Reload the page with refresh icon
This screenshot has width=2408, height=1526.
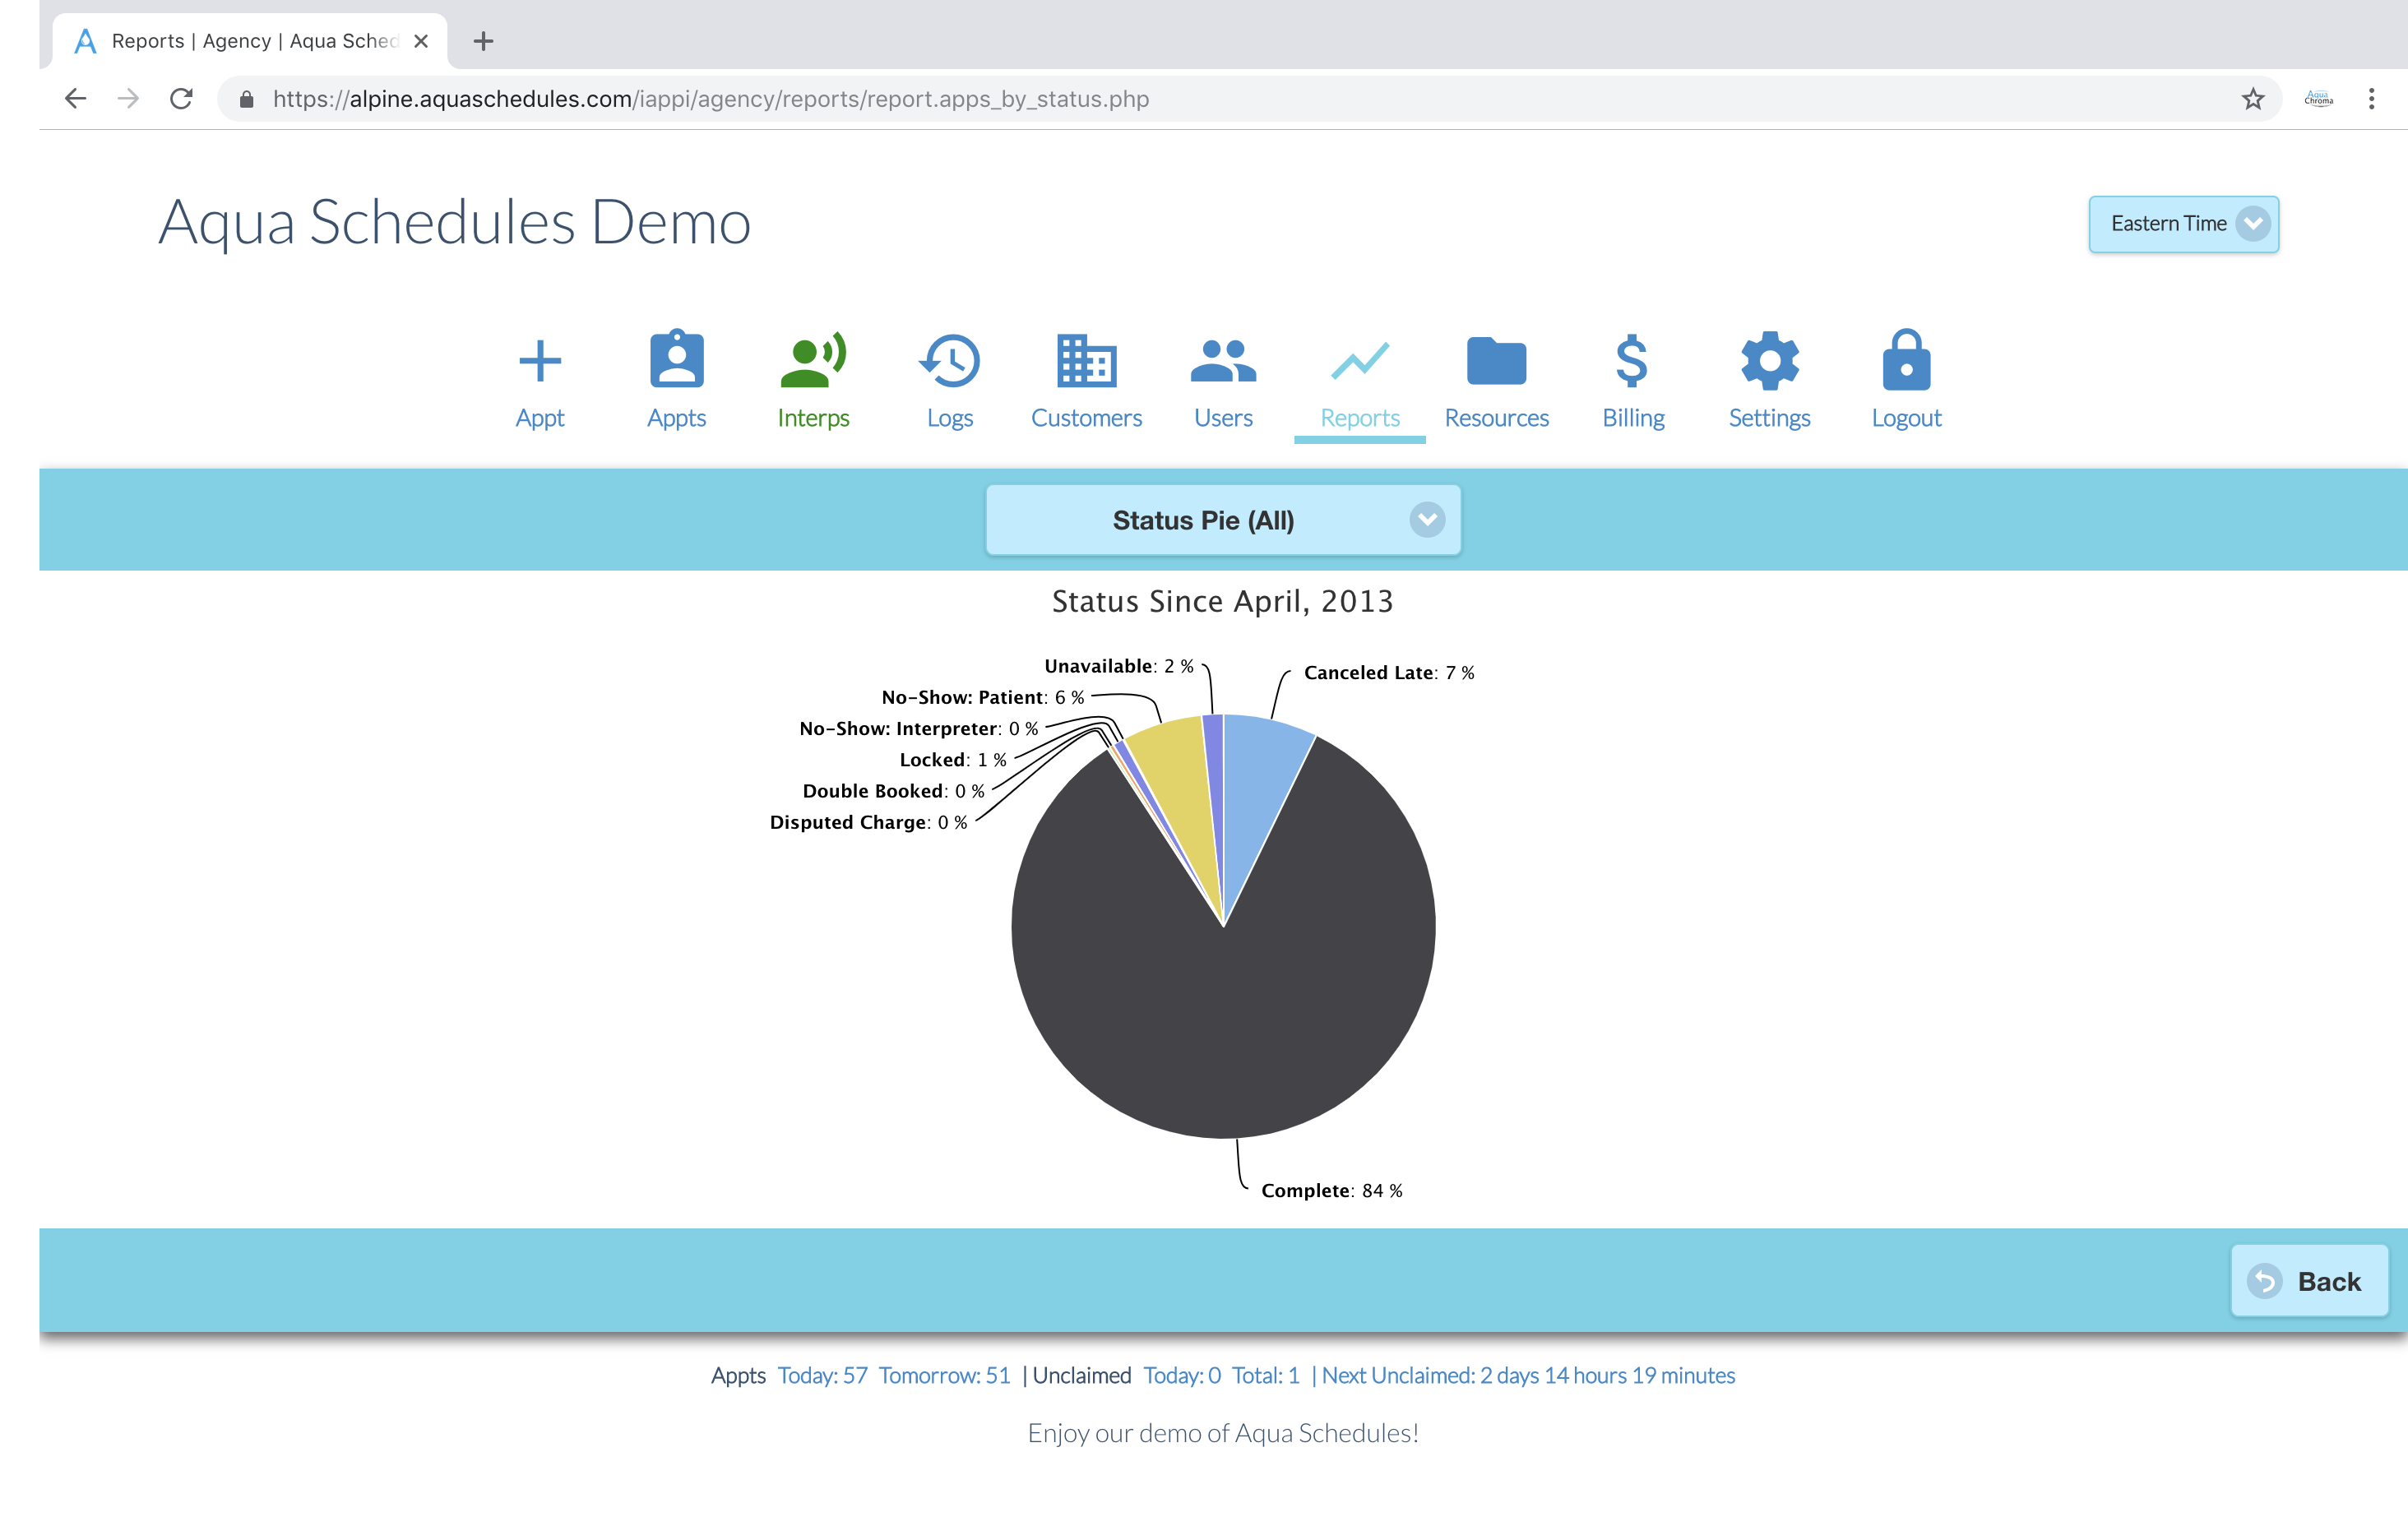(181, 99)
